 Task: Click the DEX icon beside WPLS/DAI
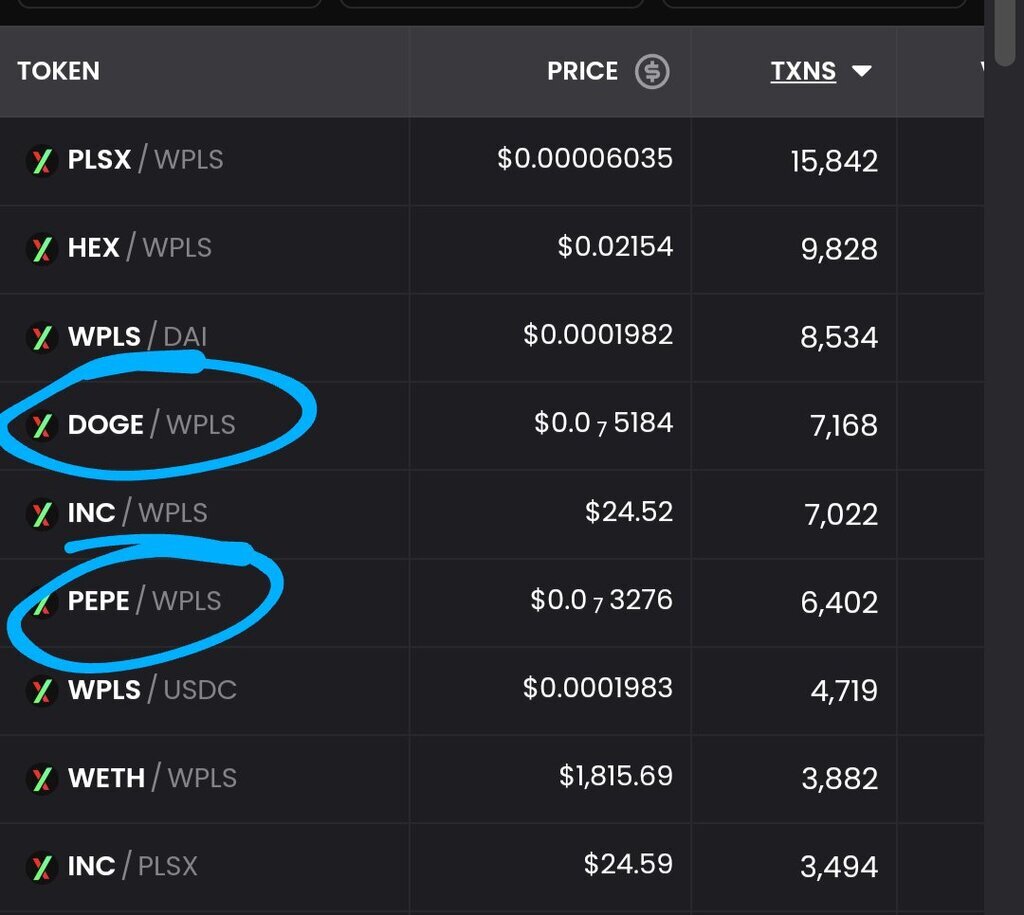point(41,337)
